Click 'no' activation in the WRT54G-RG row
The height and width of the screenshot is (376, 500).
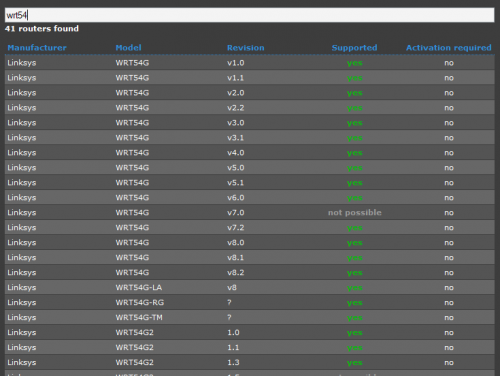click(449, 303)
